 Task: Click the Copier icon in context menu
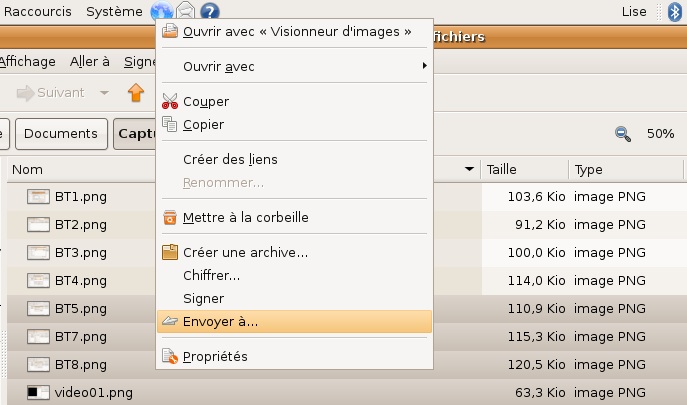click(x=169, y=124)
